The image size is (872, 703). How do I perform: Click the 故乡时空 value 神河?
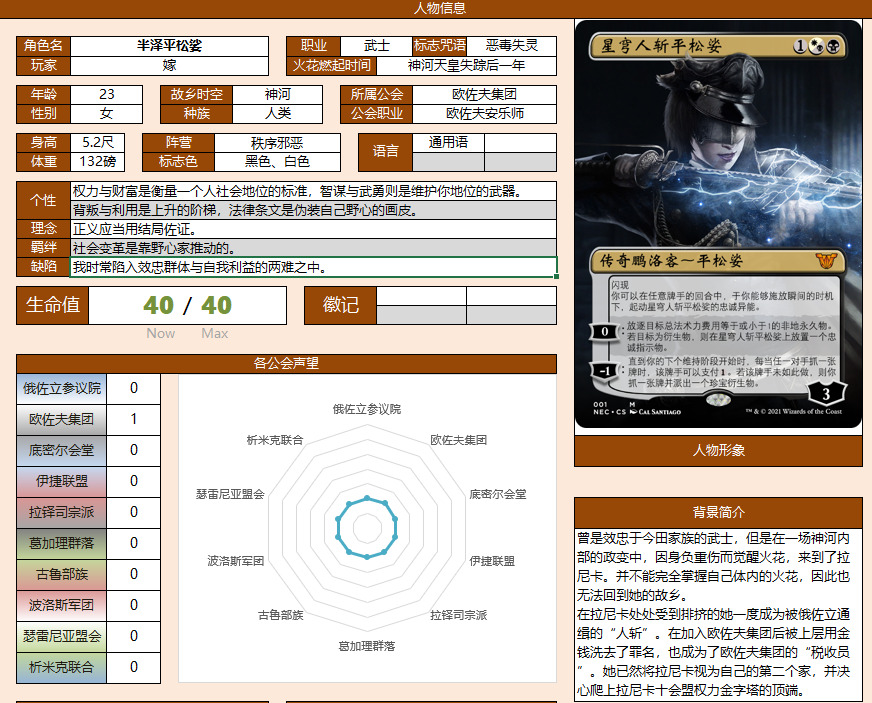(277, 95)
